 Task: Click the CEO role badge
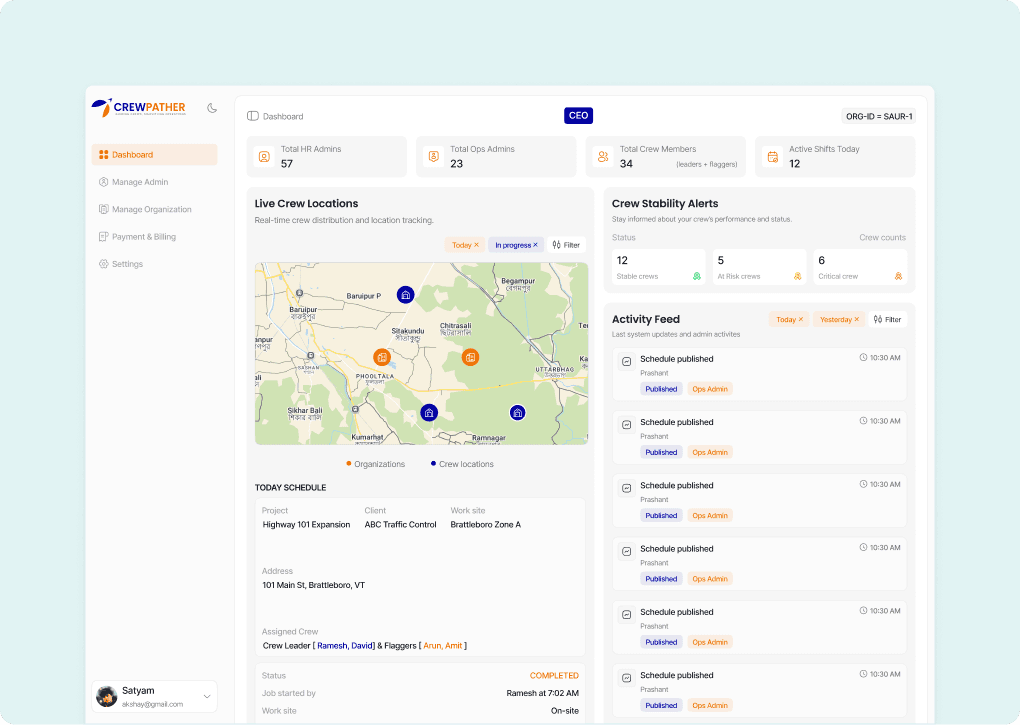point(578,116)
